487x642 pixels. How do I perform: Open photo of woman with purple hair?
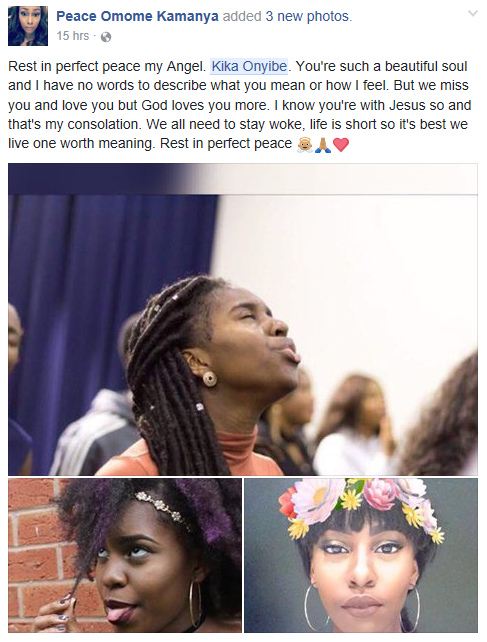click(125, 555)
